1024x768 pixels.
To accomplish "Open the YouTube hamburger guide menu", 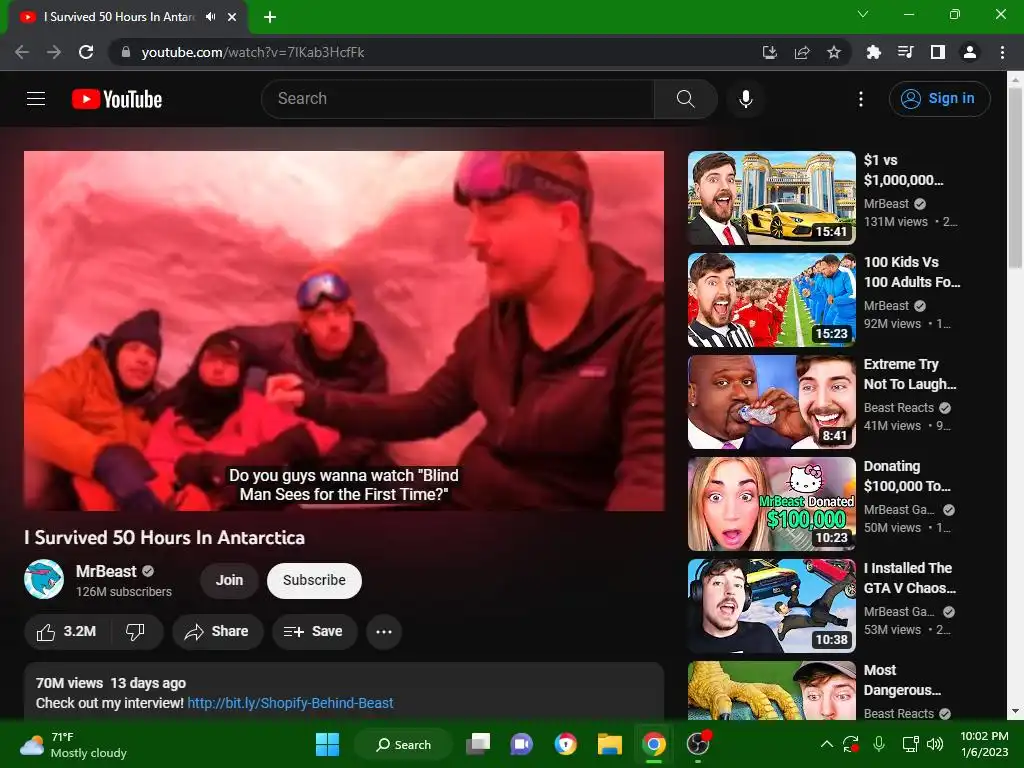I will click(x=36, y=99).
